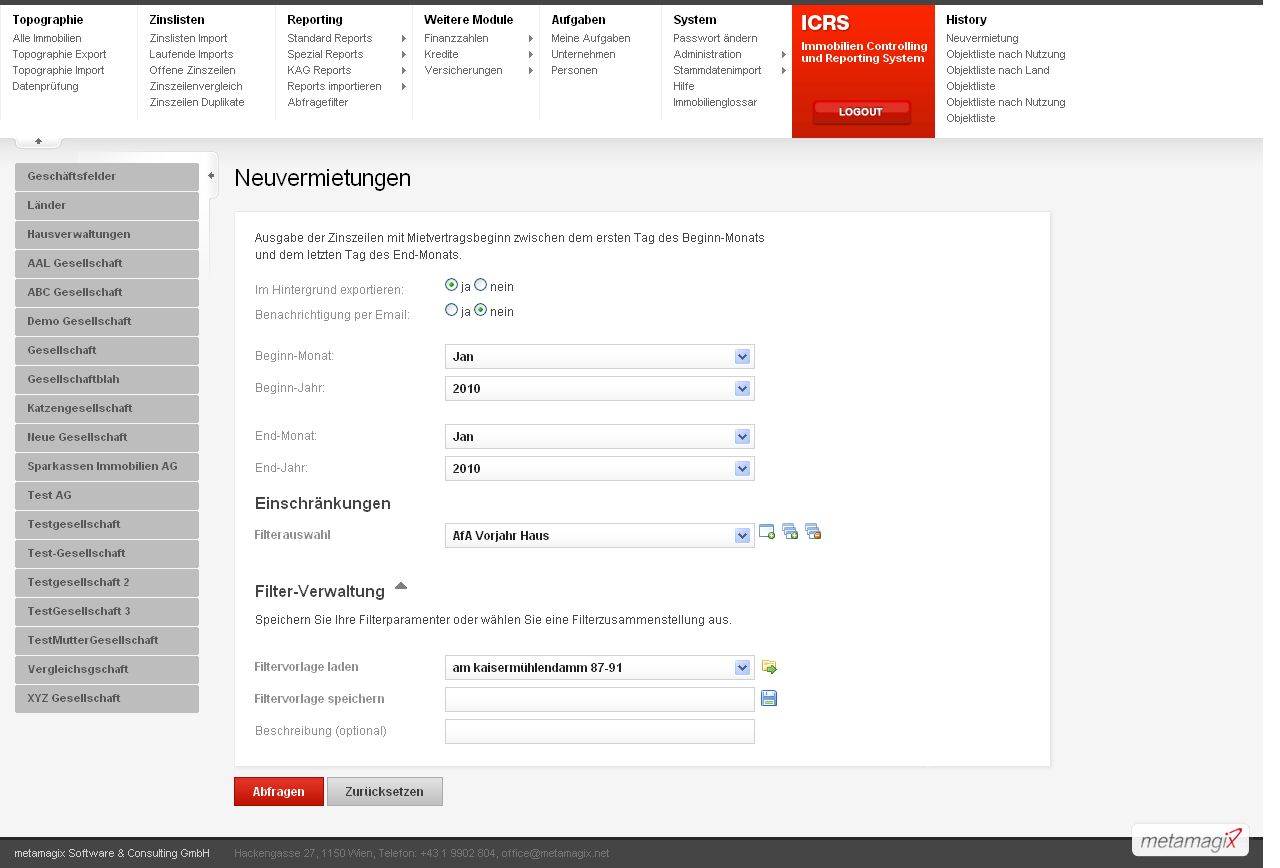Click the Beschreibung (optional) text field
The image size is (1280, 868).
click(x=600, y=731)
